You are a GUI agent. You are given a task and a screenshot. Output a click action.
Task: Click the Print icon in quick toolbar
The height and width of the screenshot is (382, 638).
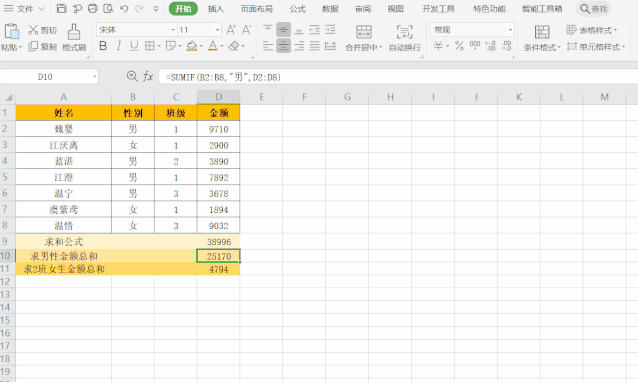(93, 9)
